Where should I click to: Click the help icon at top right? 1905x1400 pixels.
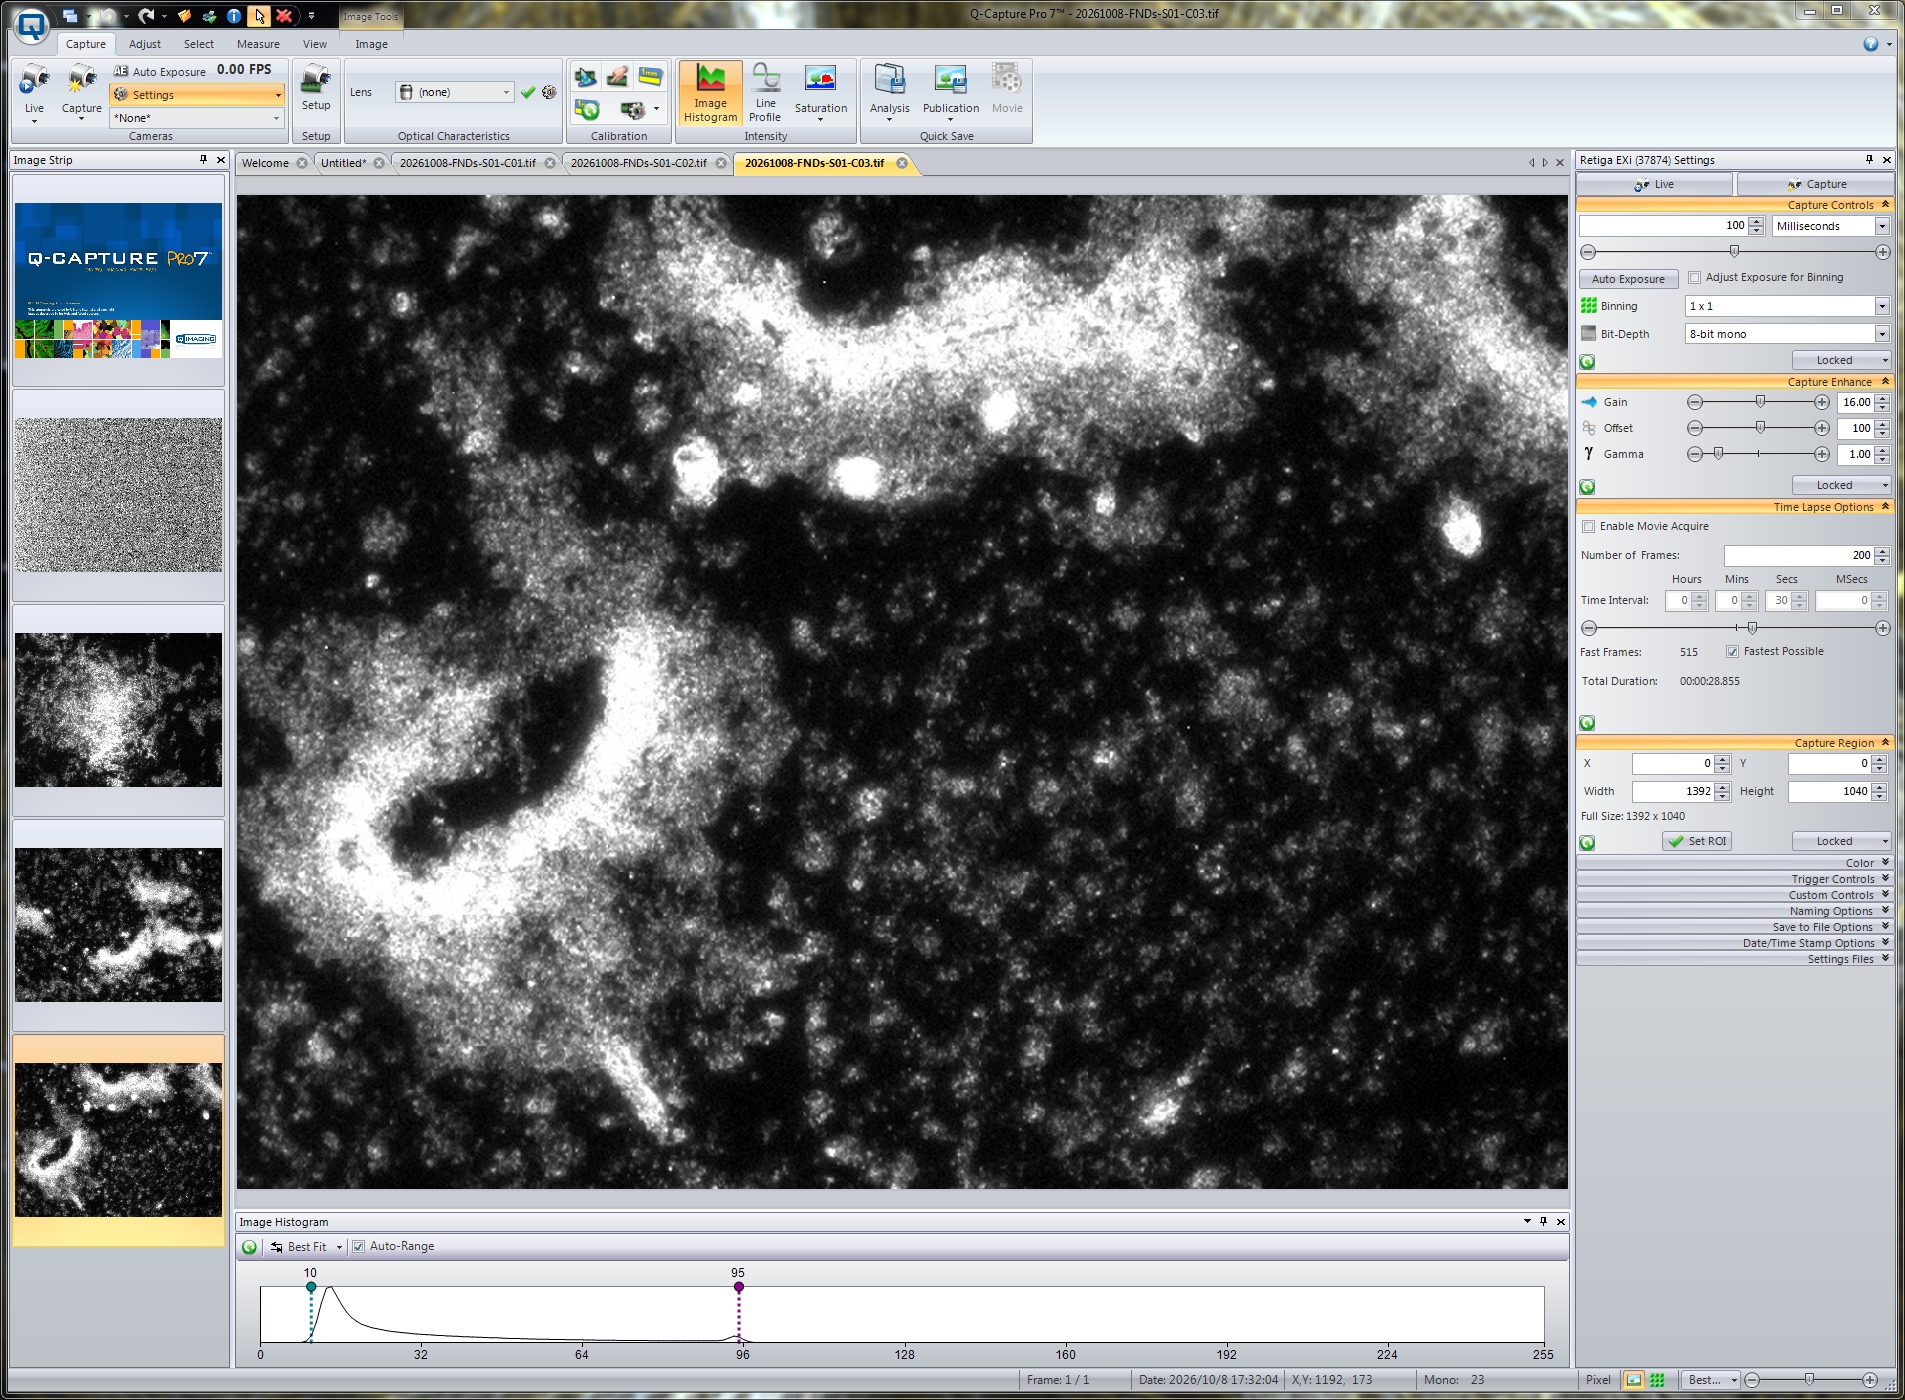(1870, 44)
